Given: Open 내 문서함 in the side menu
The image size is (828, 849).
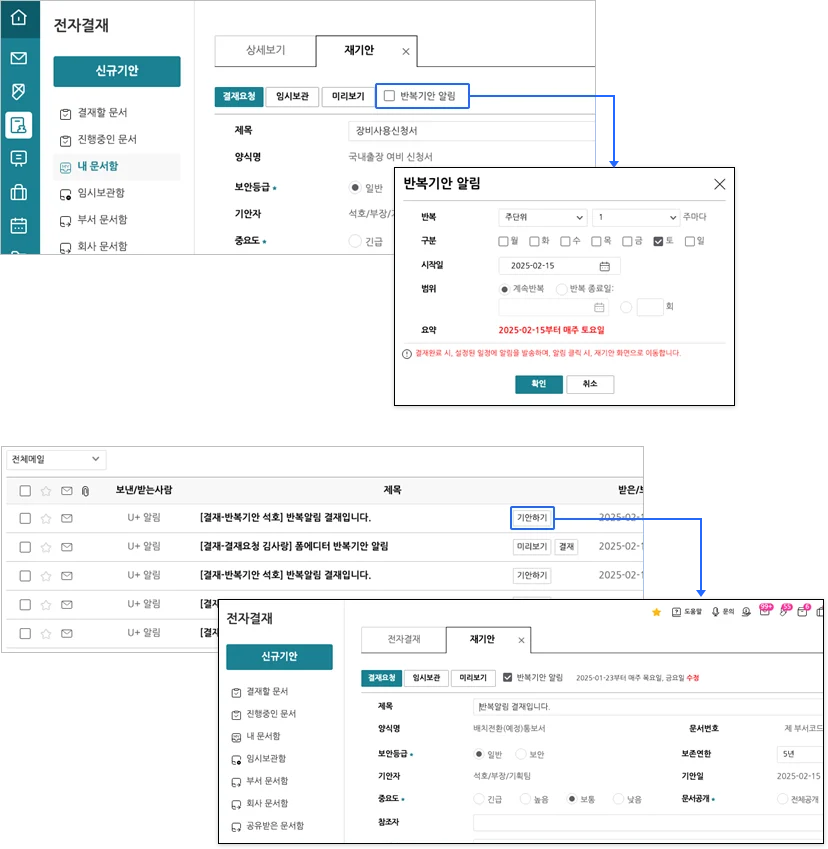Looking at the screenshot, I should [104, 166].
